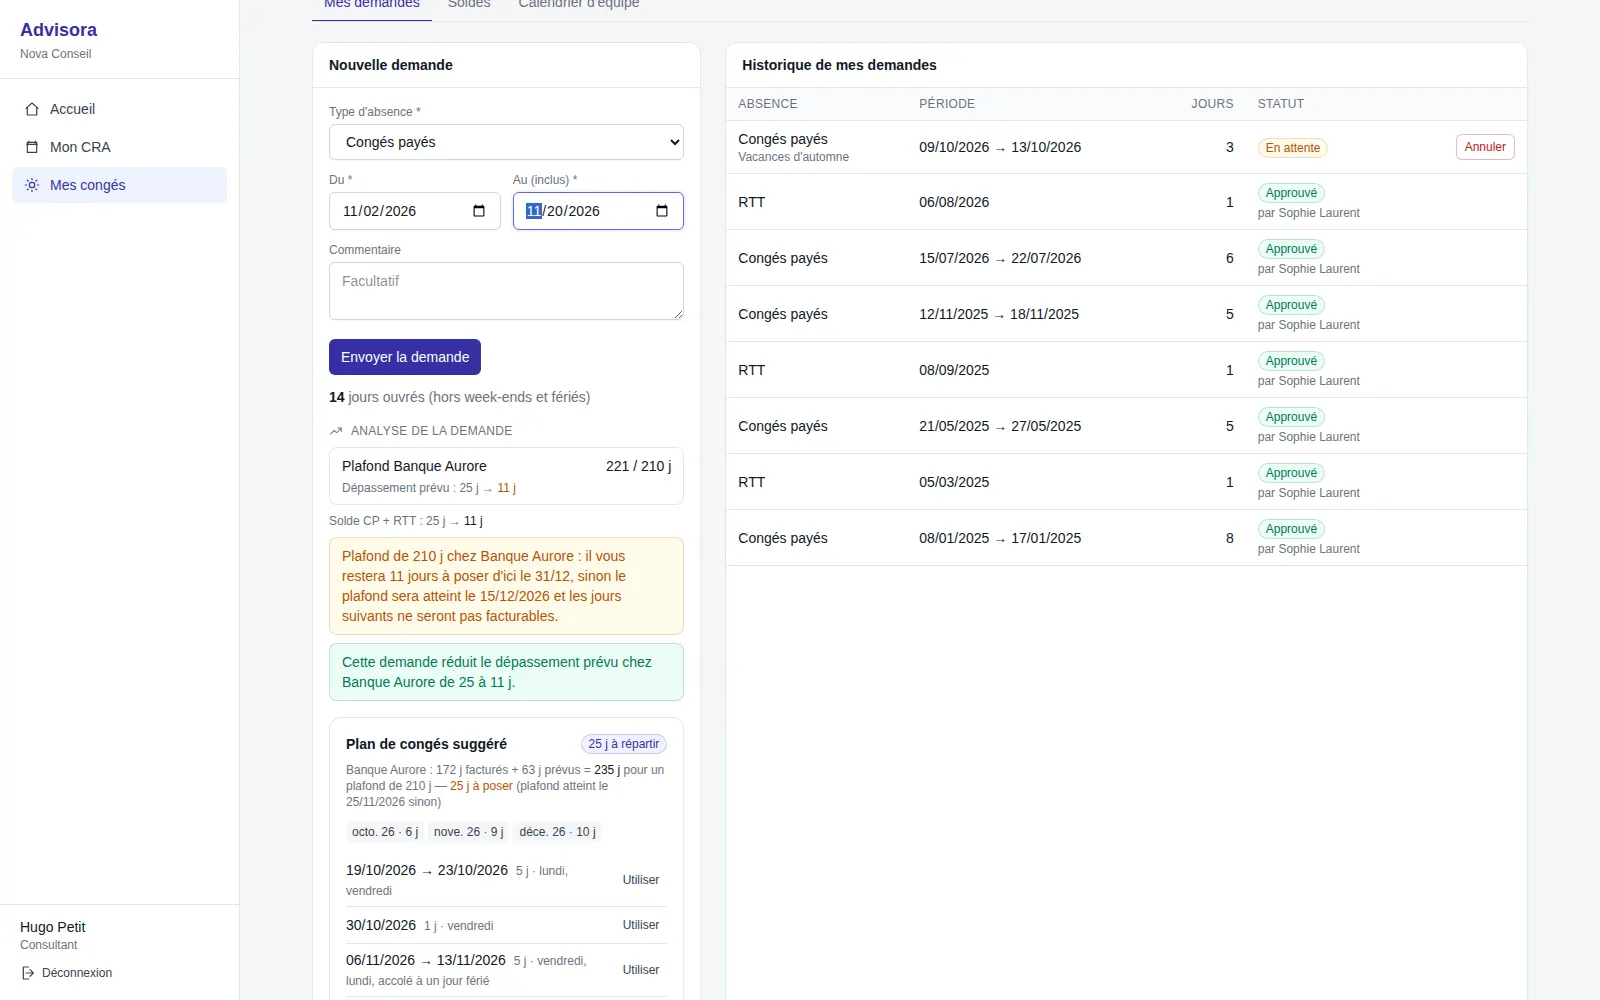Screen dimensions: 1600x1000
Task: Open the Au (inclus) calendar picker icon
Action: point(662,211)
